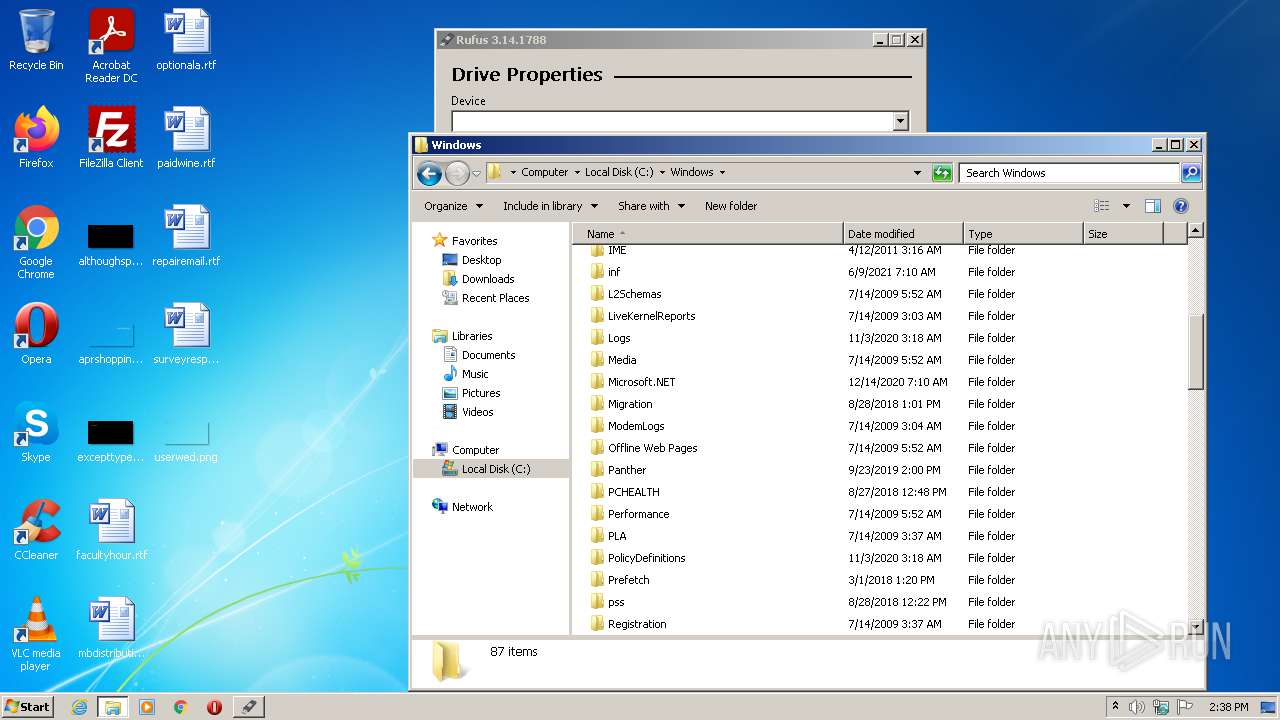Open the Recycle Bin desktop icon
1280x720 pixels.
click(36, 40)
